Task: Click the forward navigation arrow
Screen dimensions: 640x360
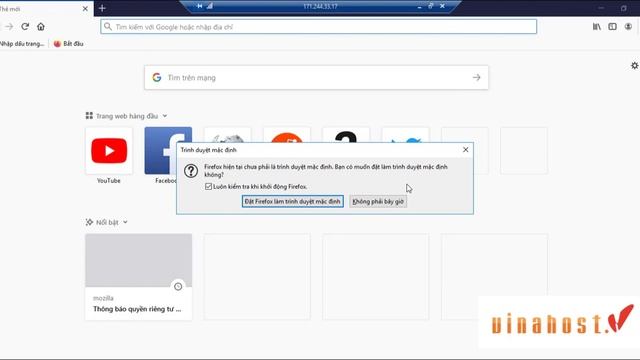Action: tap(9, 27)
